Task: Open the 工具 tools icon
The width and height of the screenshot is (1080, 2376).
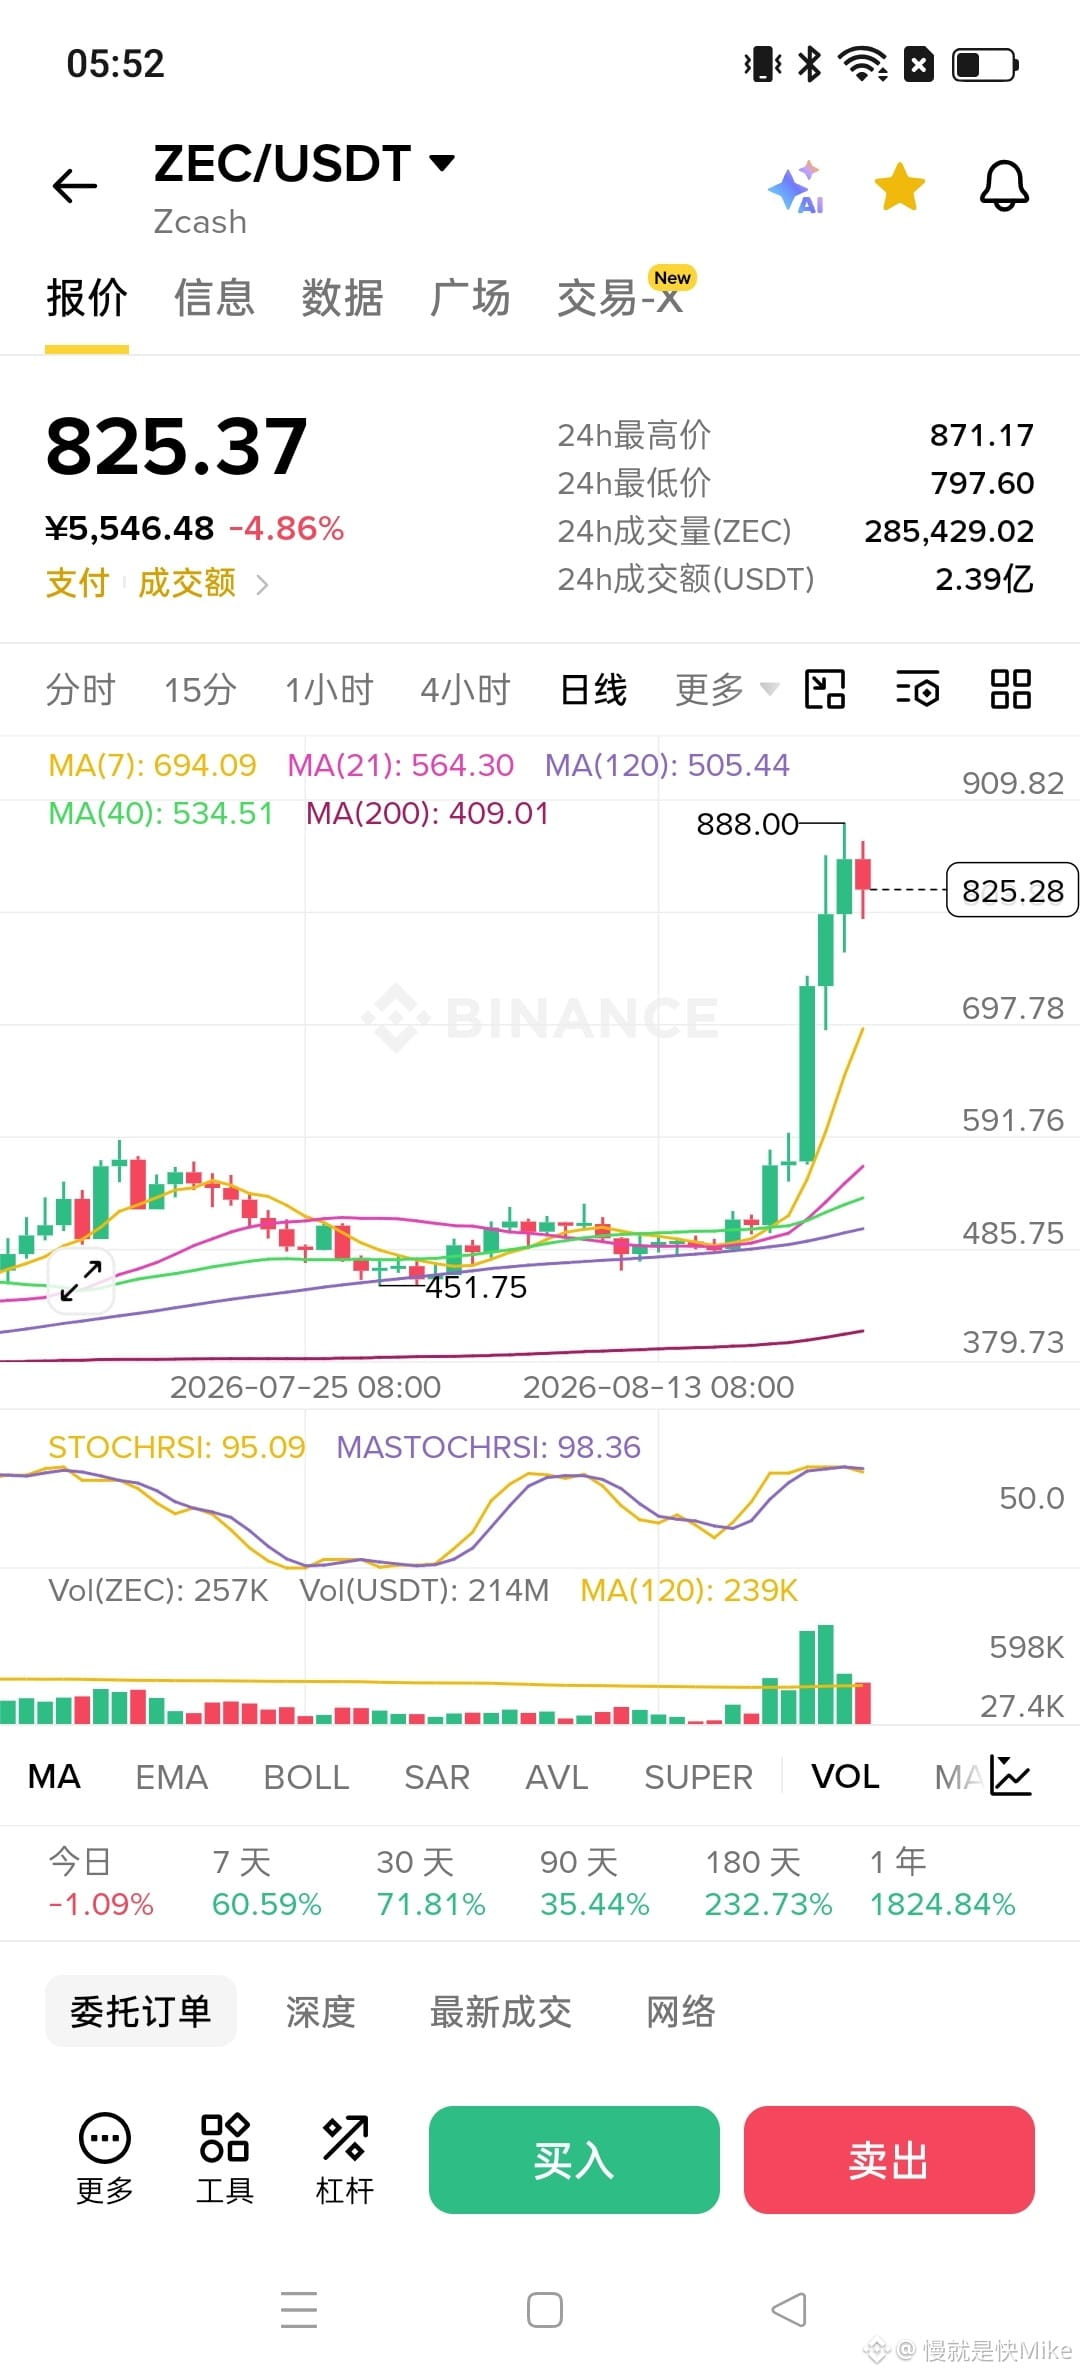Action: [225, 2160]
